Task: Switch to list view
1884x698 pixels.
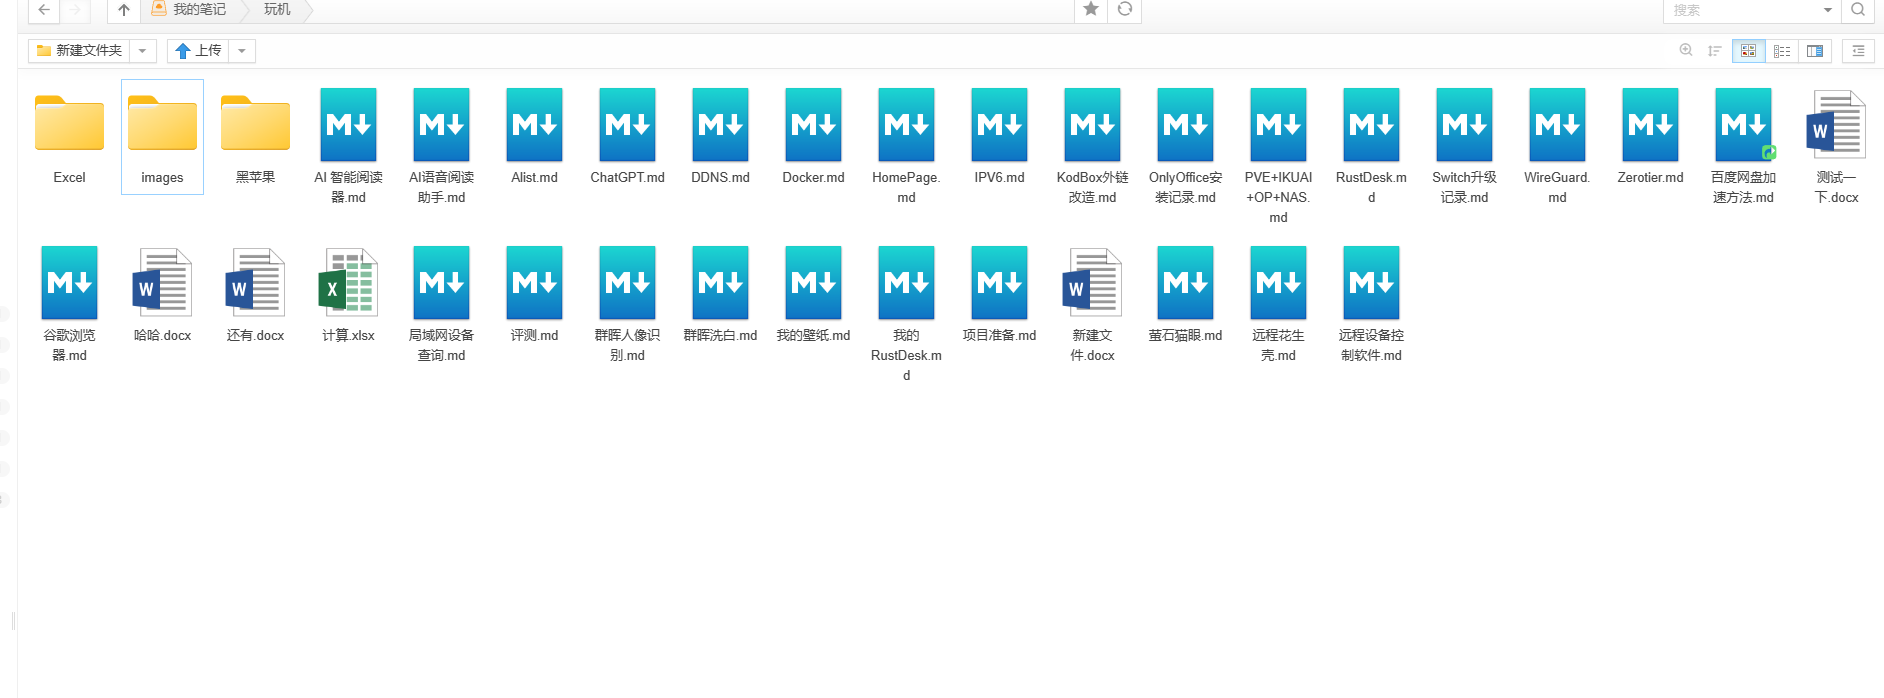Action: [x=1782, y=50]
